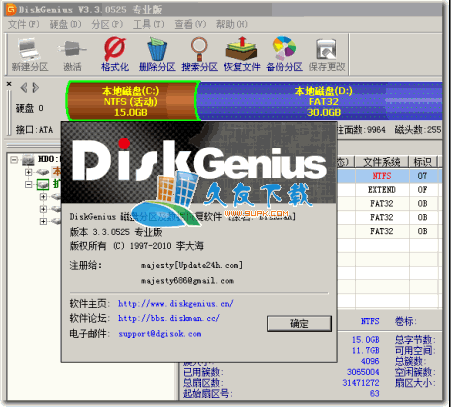Click the 31471272 total sectors value

tap(361, 383)
